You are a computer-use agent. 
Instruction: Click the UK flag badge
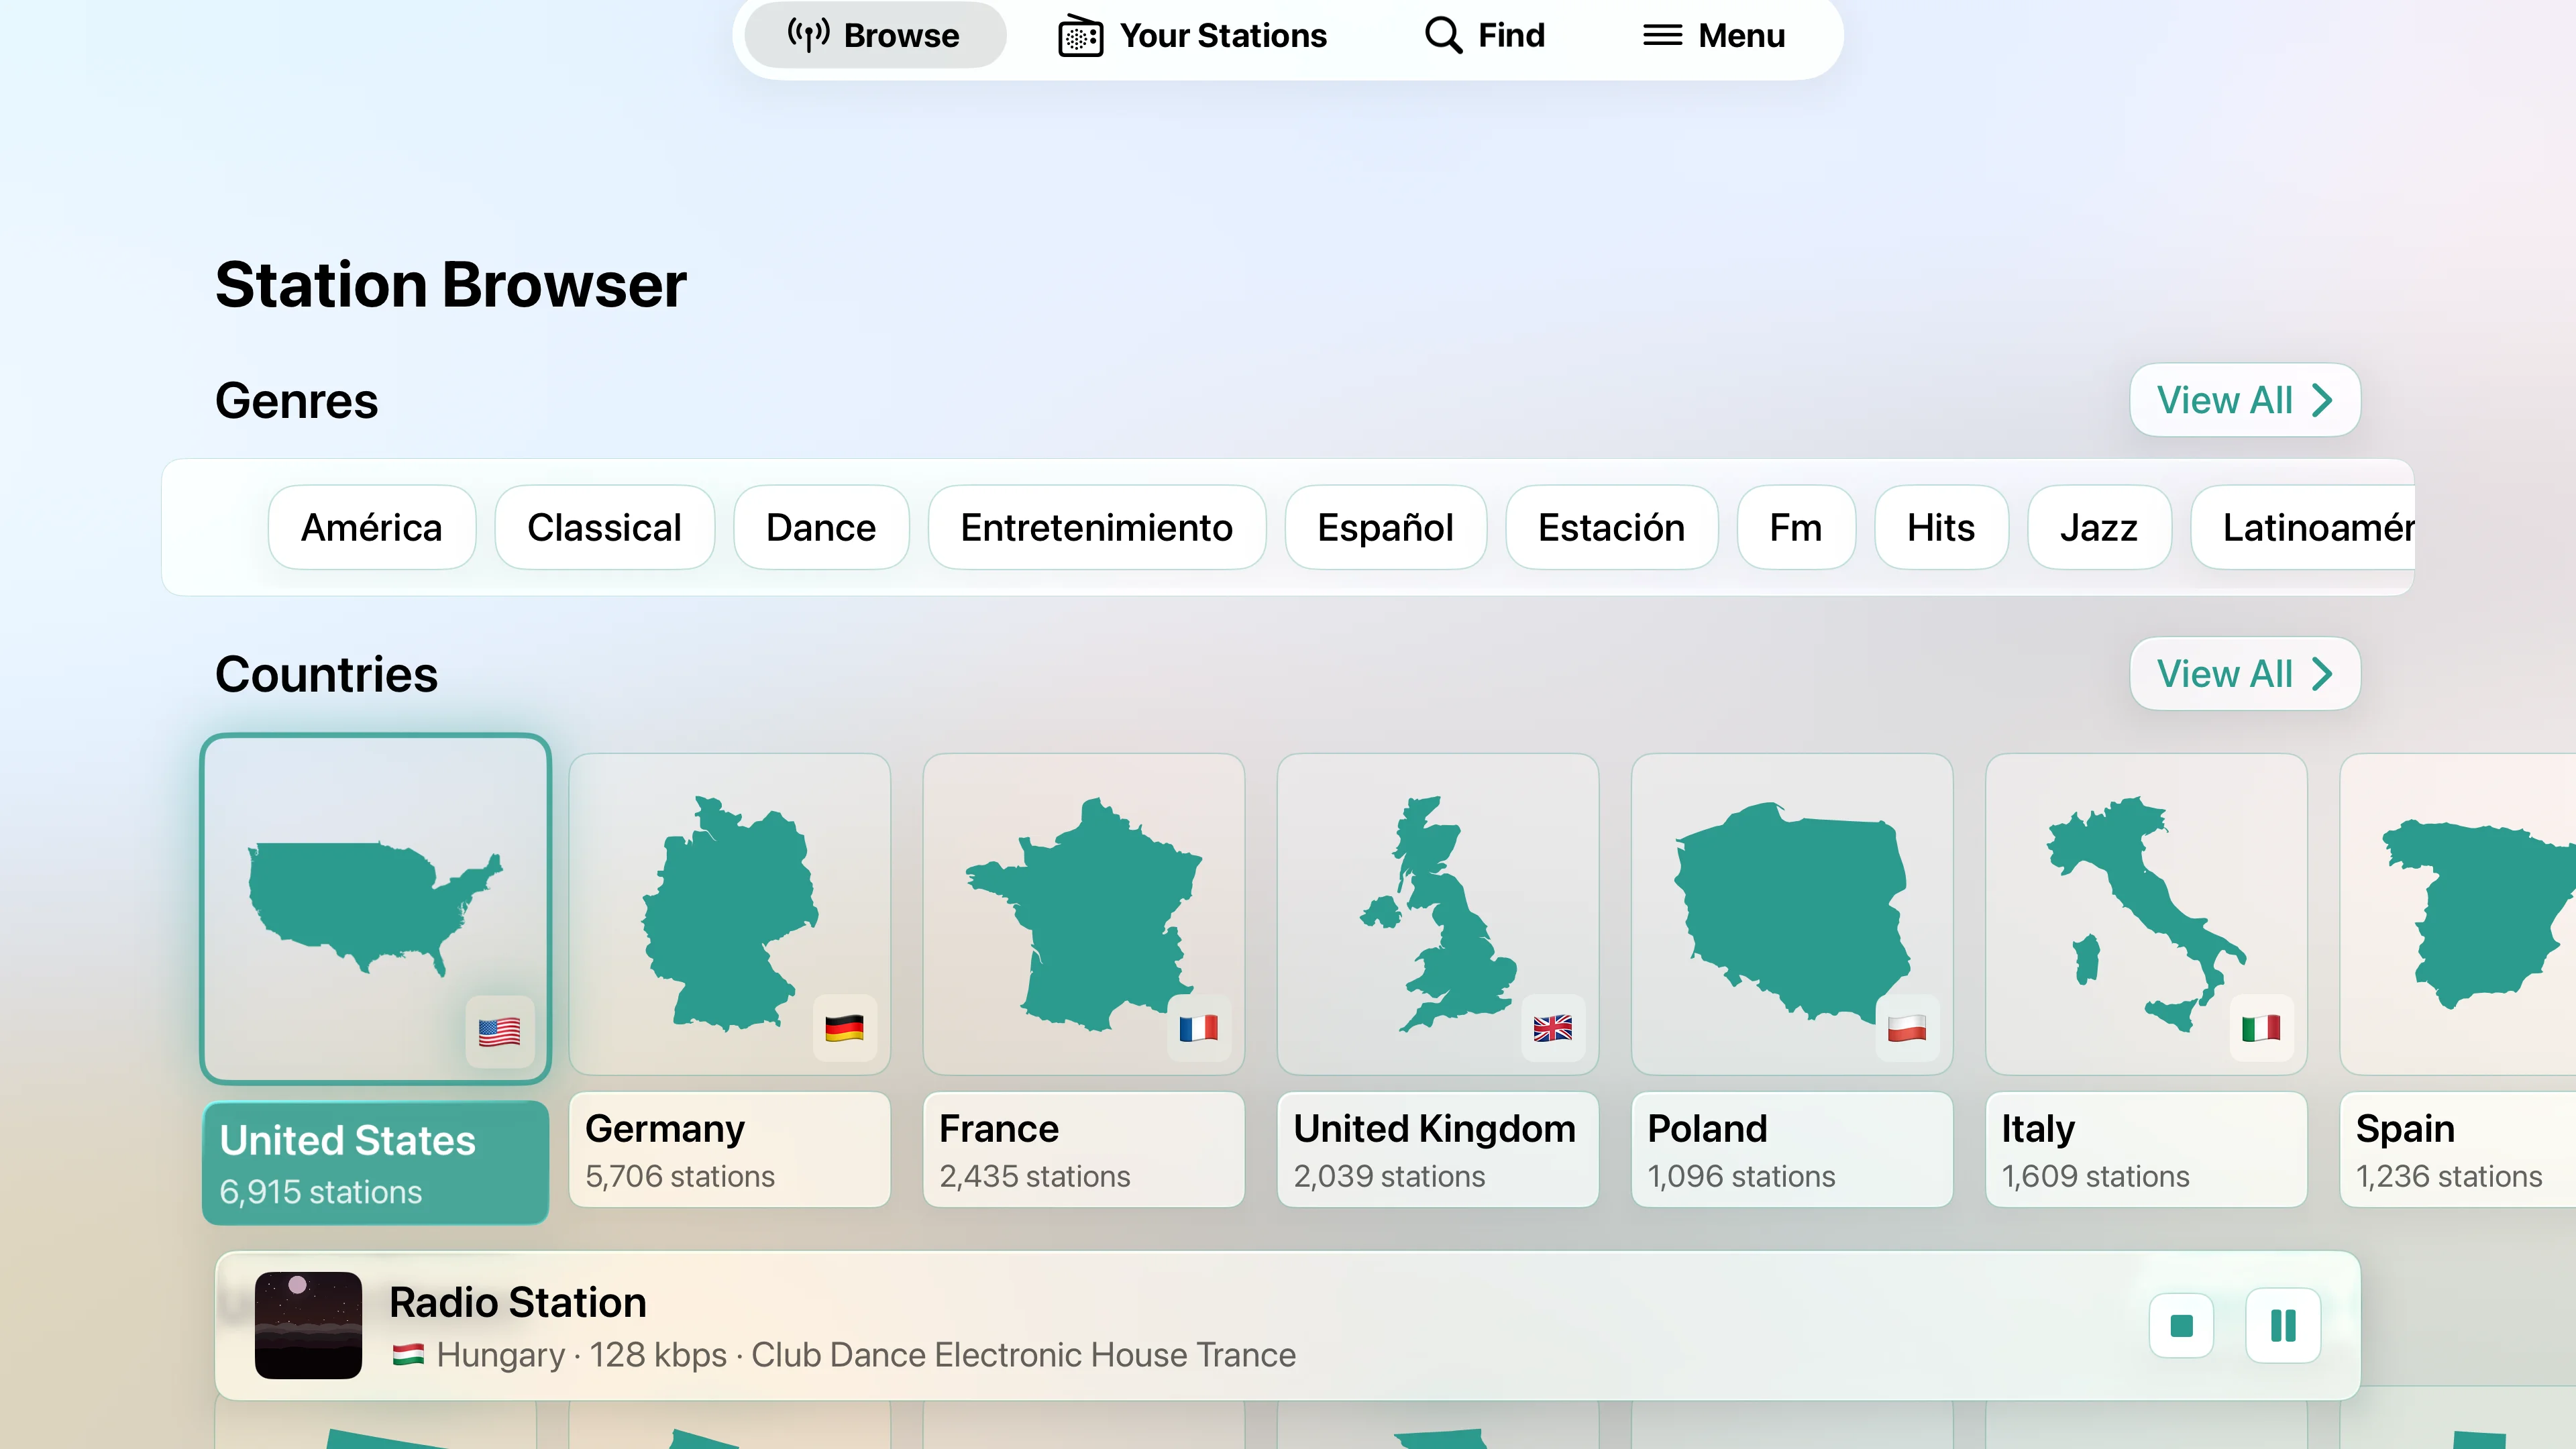point(1552,1028)
